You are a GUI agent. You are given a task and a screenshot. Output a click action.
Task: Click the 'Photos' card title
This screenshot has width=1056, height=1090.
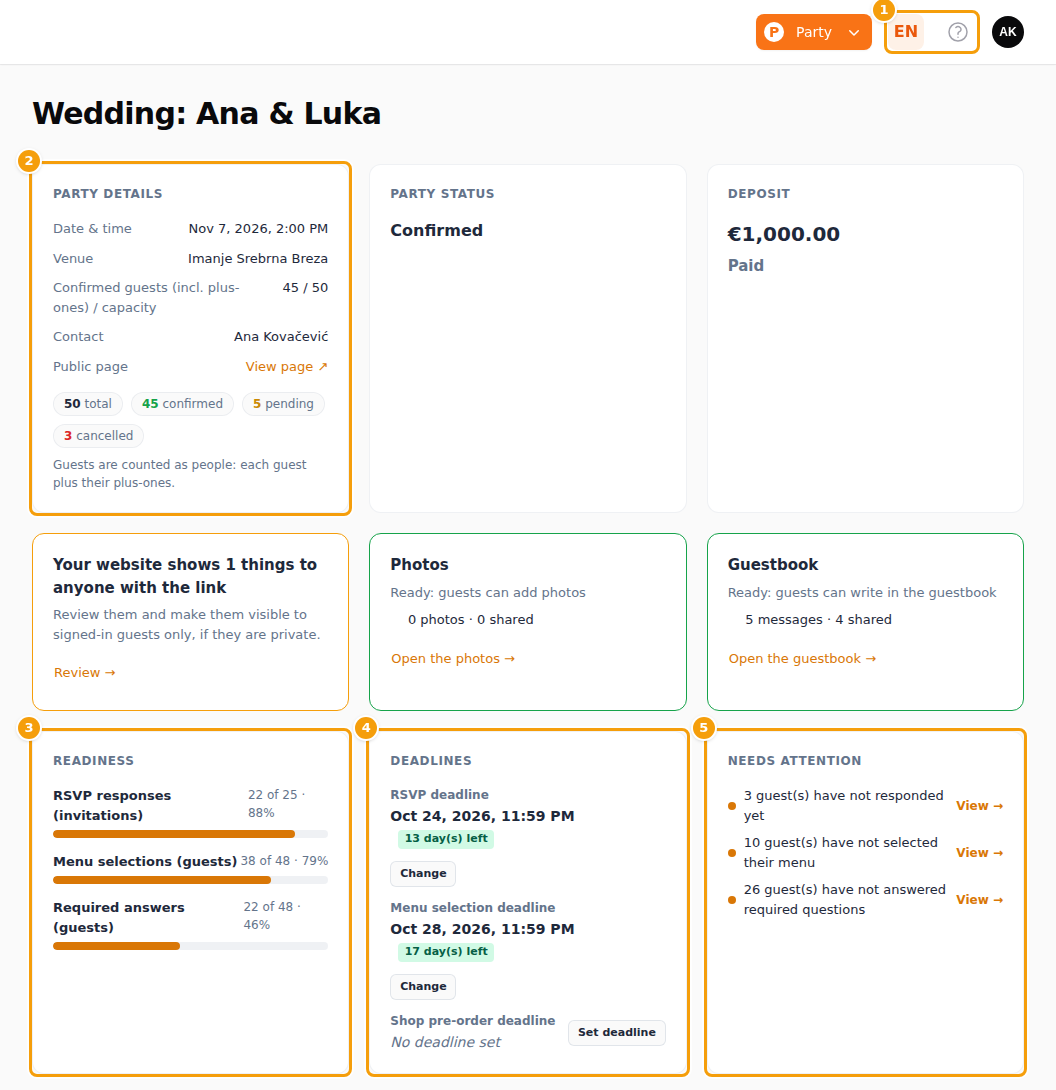[419, 564]
